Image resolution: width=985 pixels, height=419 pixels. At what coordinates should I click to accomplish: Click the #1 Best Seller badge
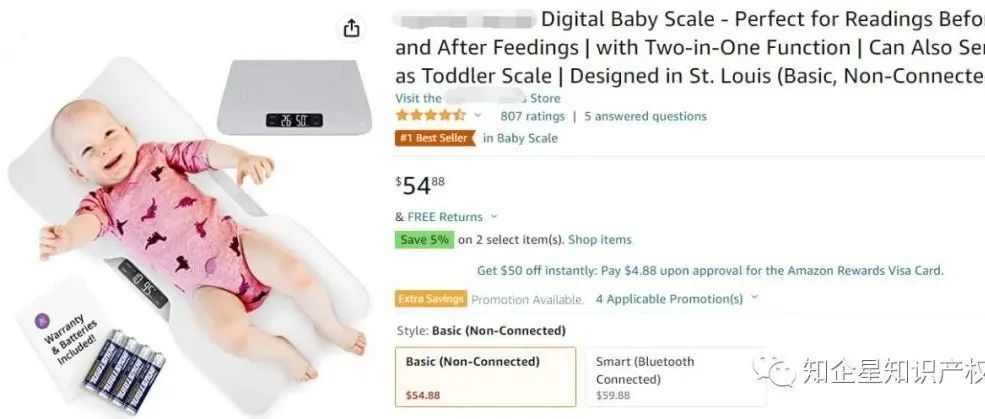(435, 138)
